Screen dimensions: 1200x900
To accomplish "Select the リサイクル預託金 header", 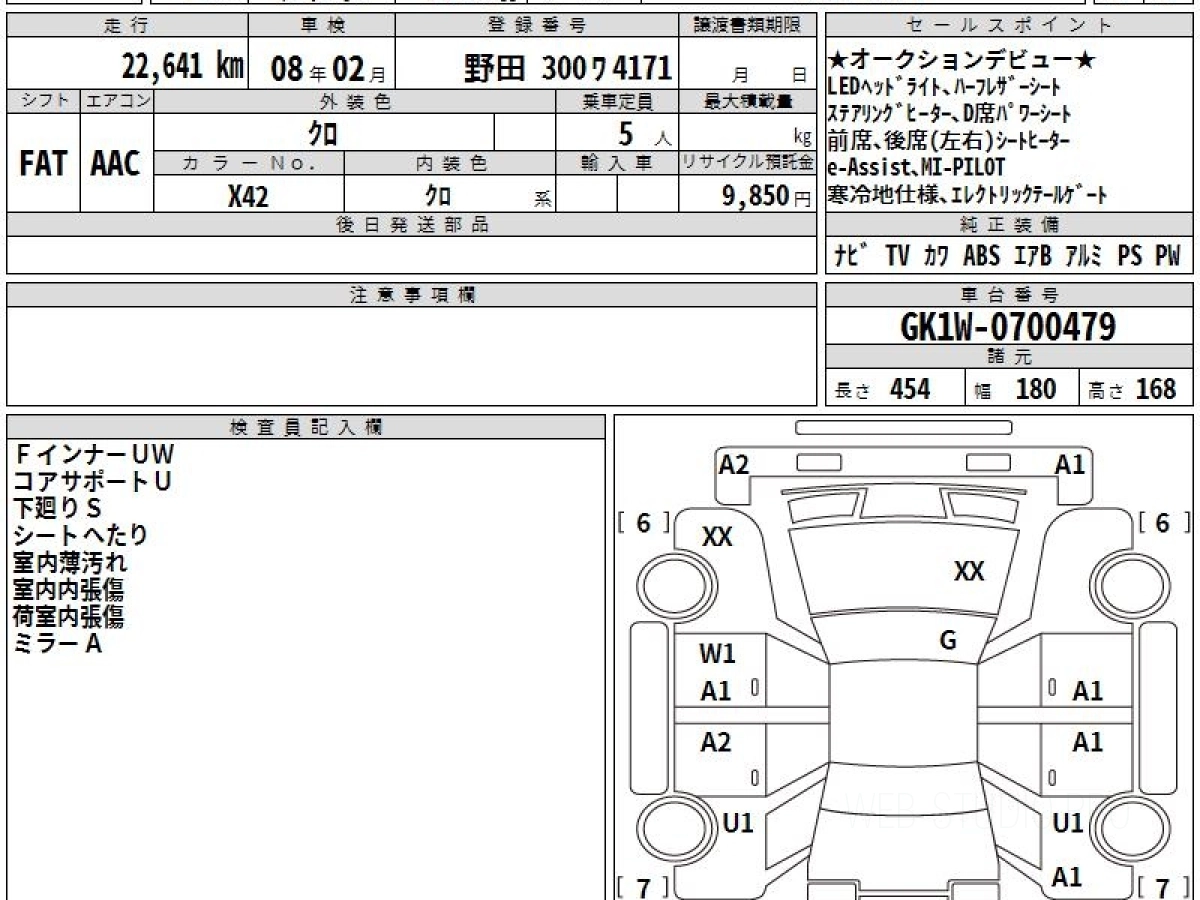I will (x=748, y=163).
